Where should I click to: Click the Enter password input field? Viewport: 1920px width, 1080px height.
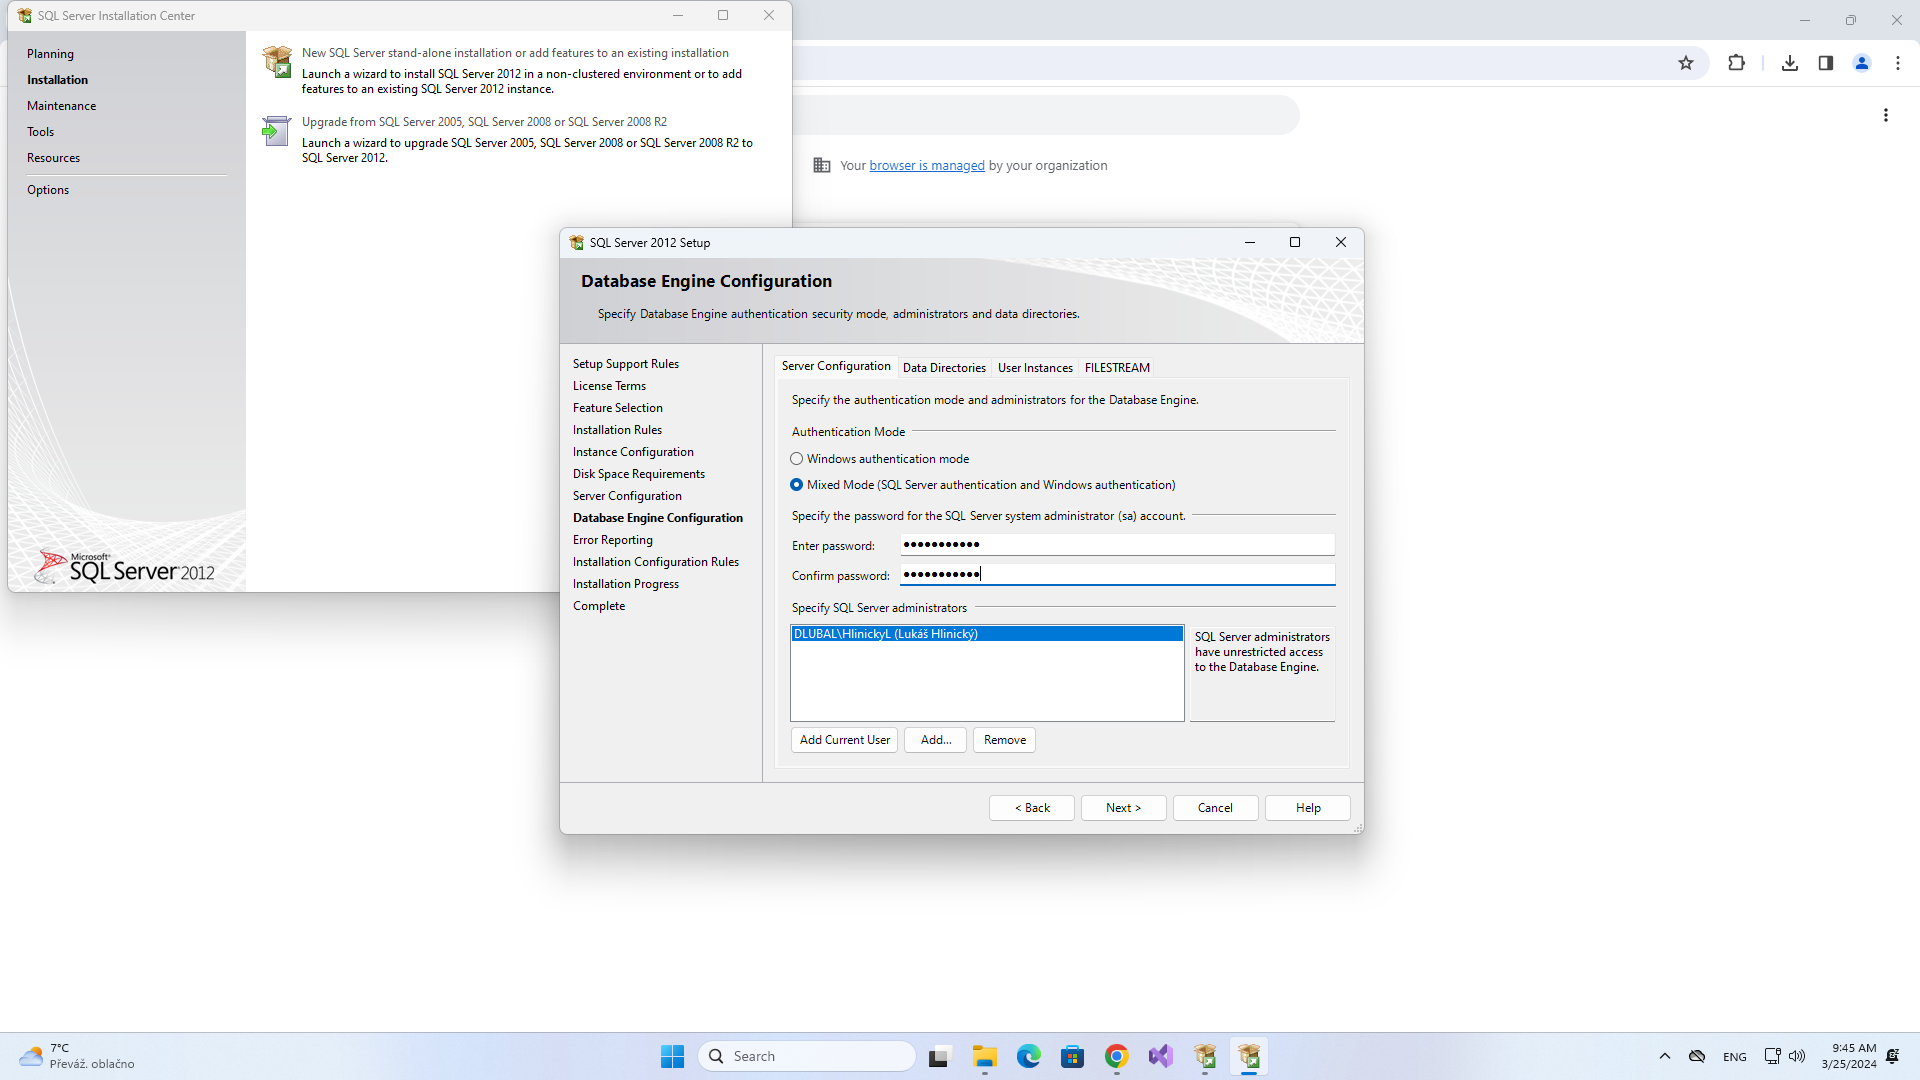pyautogui.click(x=1117, y=543)
